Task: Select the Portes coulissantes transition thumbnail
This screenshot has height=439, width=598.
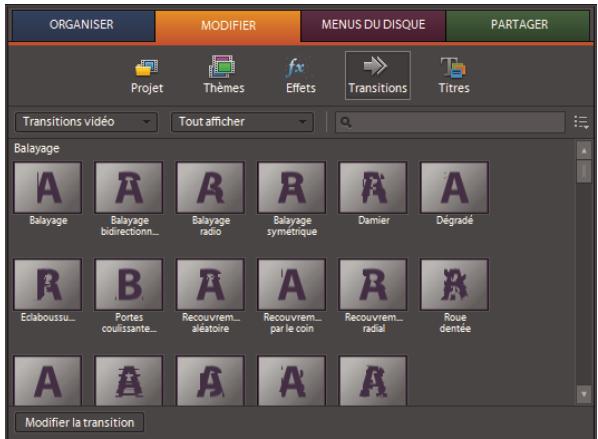Action: tap(129, 285)
